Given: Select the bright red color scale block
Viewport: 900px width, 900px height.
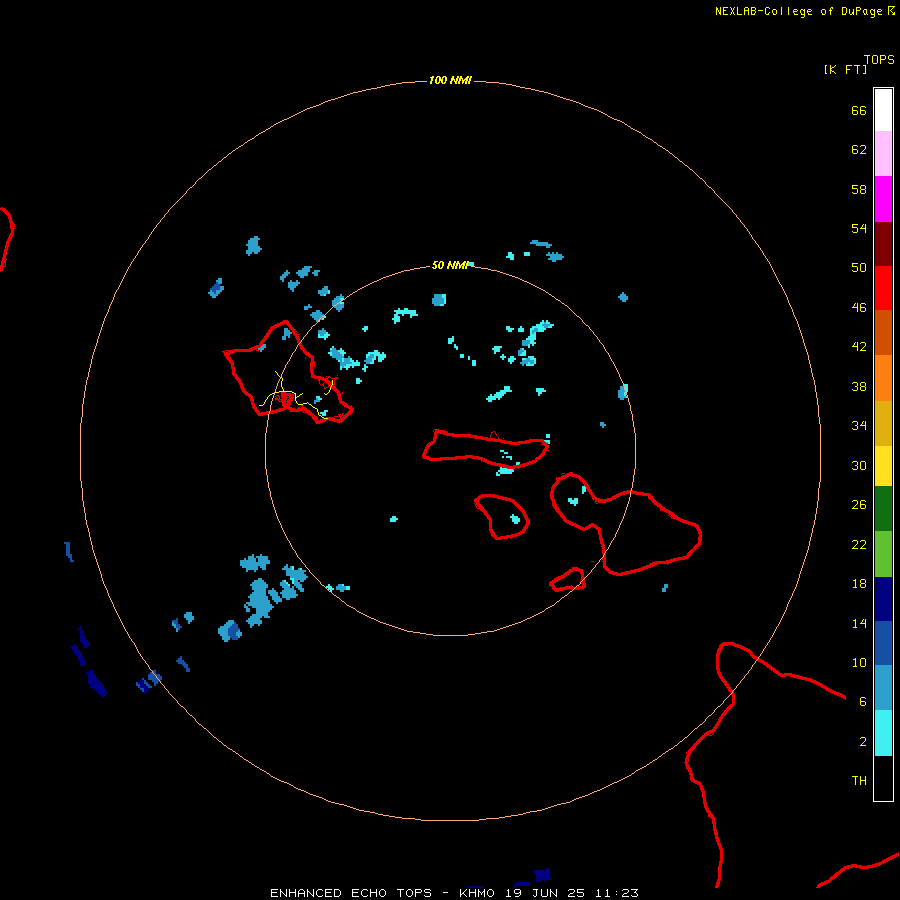Looking at the screenshot, I should [x=883, y=288].
